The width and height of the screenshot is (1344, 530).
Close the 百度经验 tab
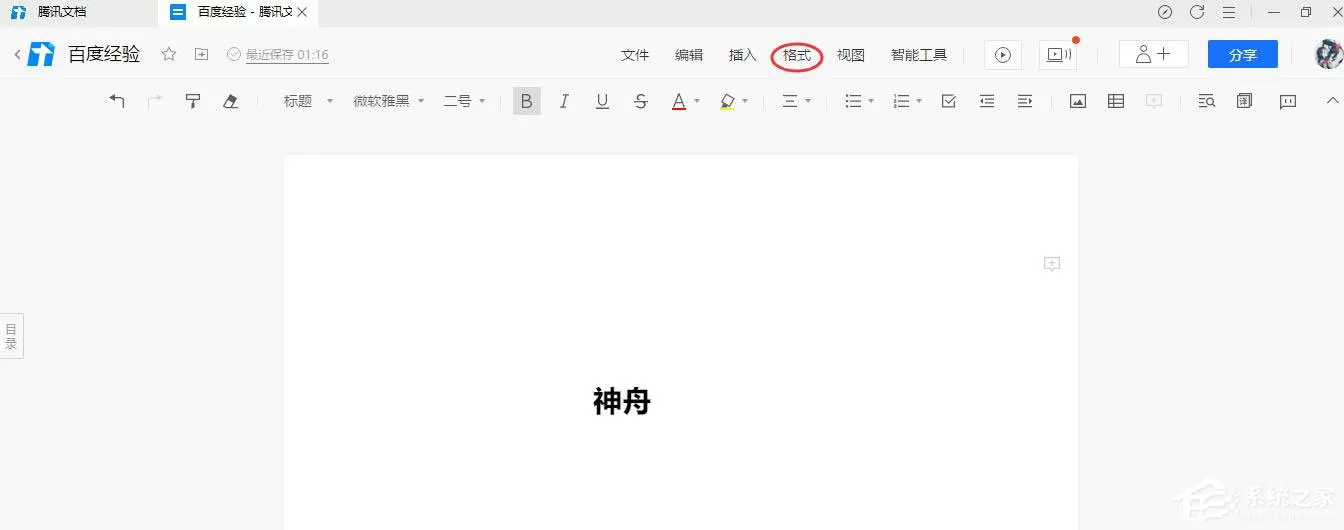pos(302,12)
